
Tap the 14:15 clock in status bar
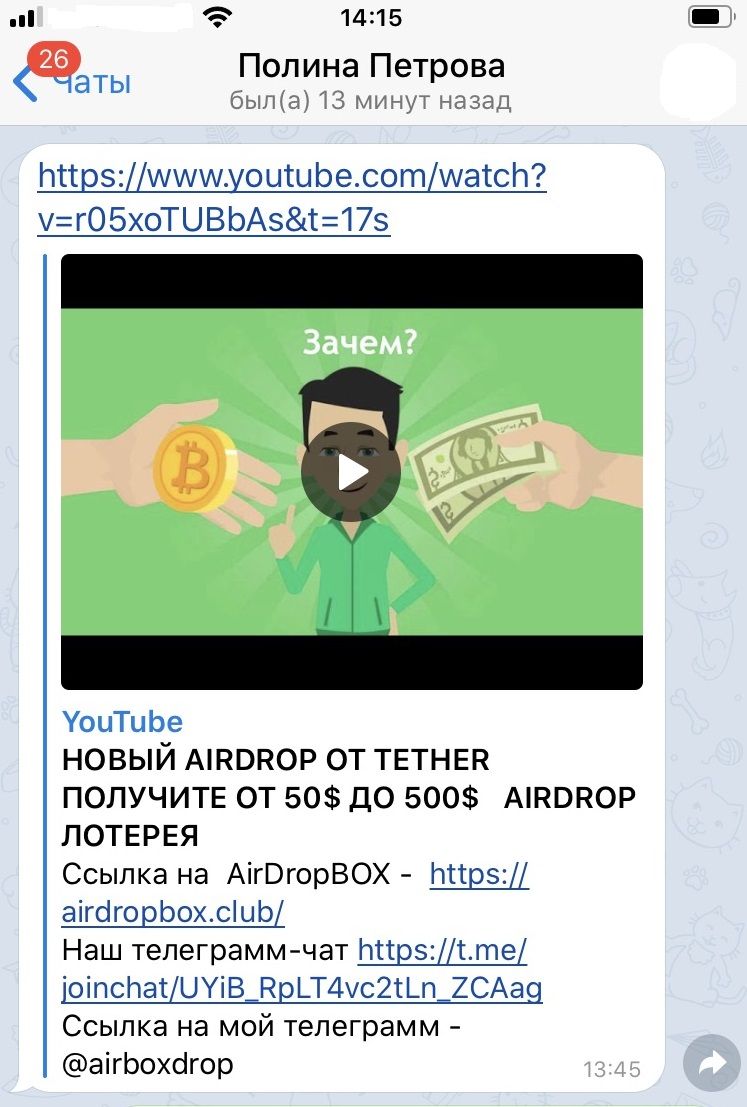[371, 18]
